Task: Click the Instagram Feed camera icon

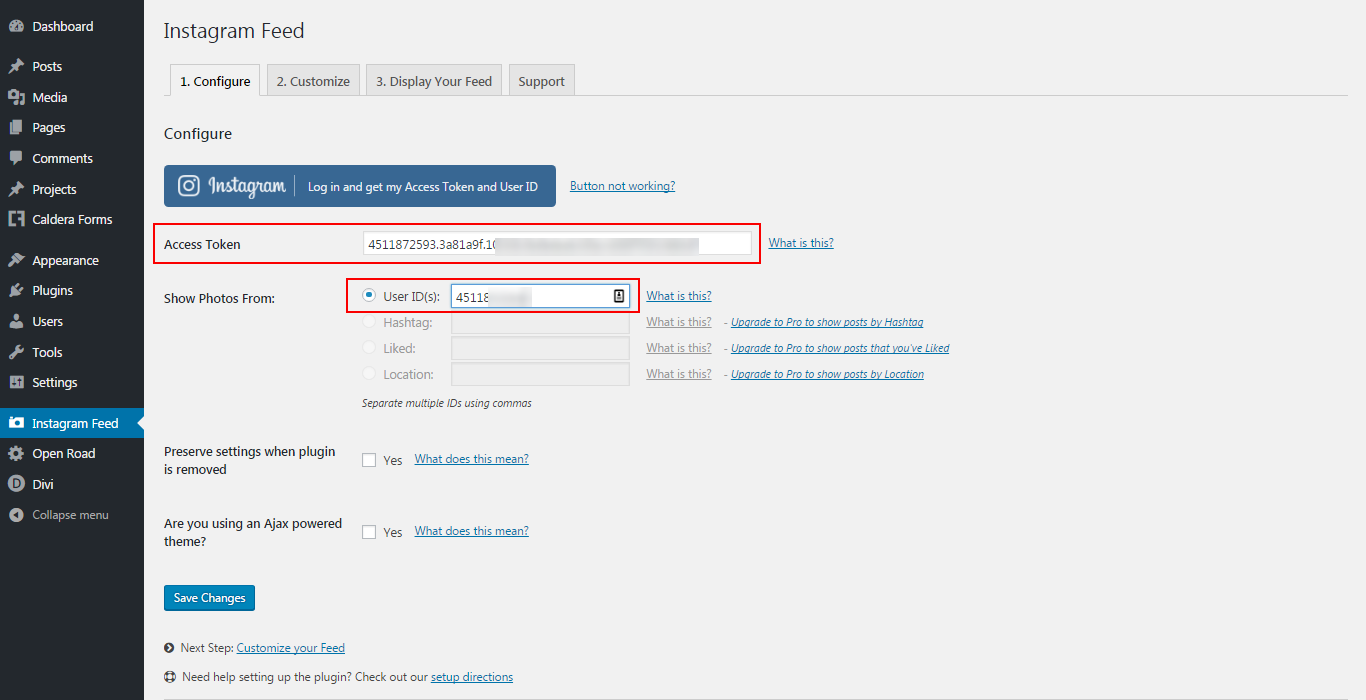Action: (x=16, y=424)
